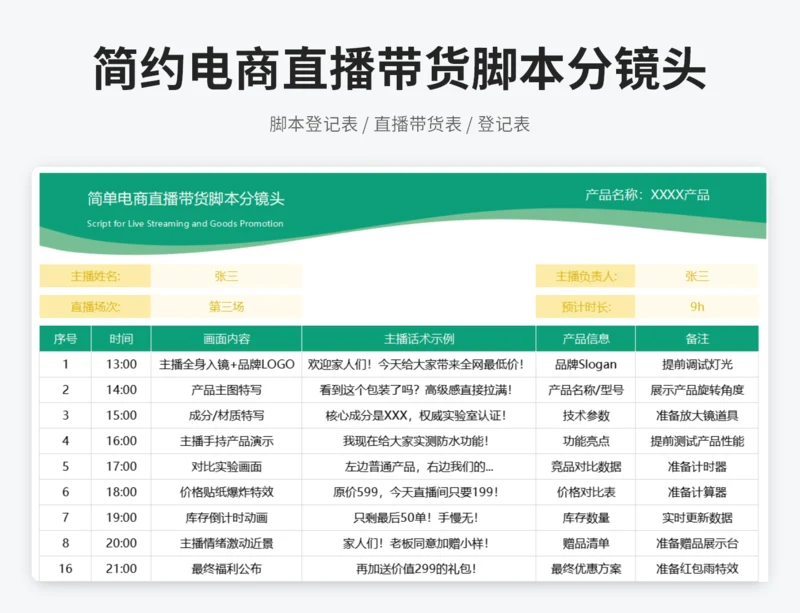Click the banner heading 简单电商直播带货脚本分镜头
This screenshot has height=613, width=800.
(186, 198)
